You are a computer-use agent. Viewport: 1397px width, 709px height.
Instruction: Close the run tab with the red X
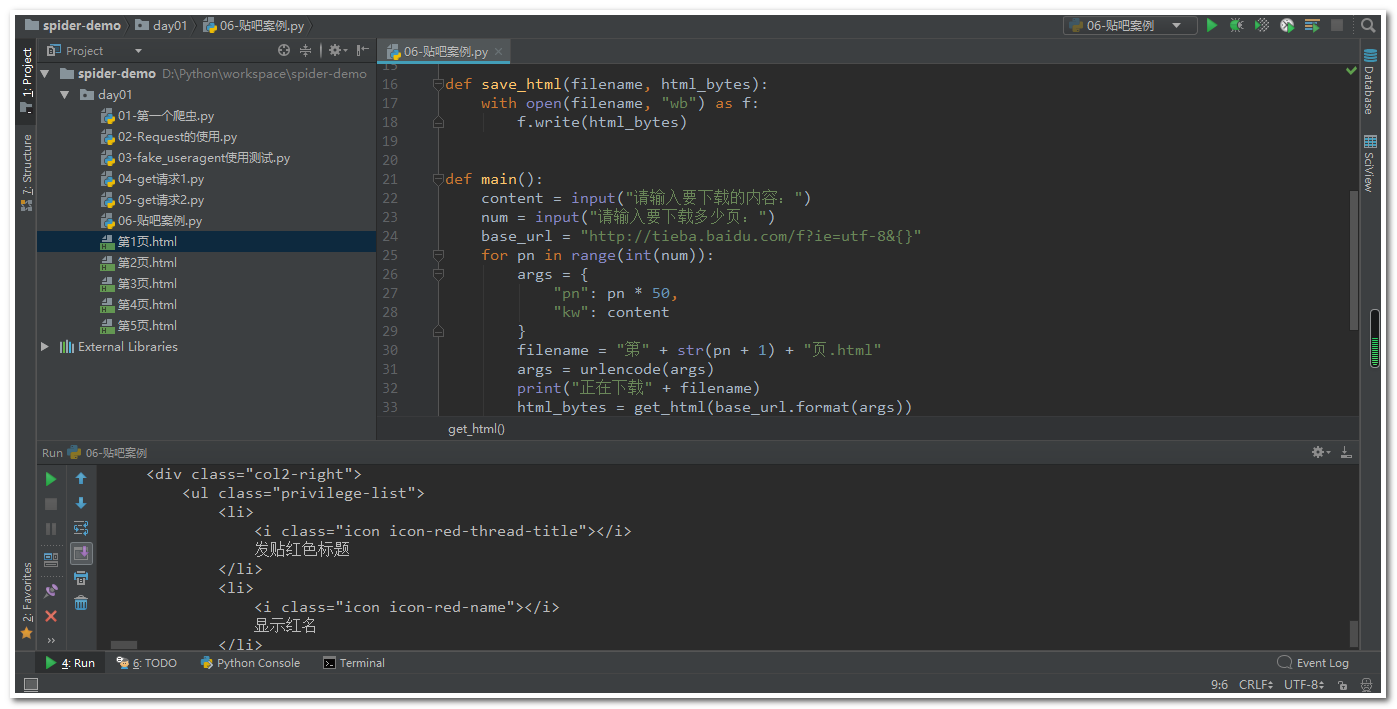point(51,616)
